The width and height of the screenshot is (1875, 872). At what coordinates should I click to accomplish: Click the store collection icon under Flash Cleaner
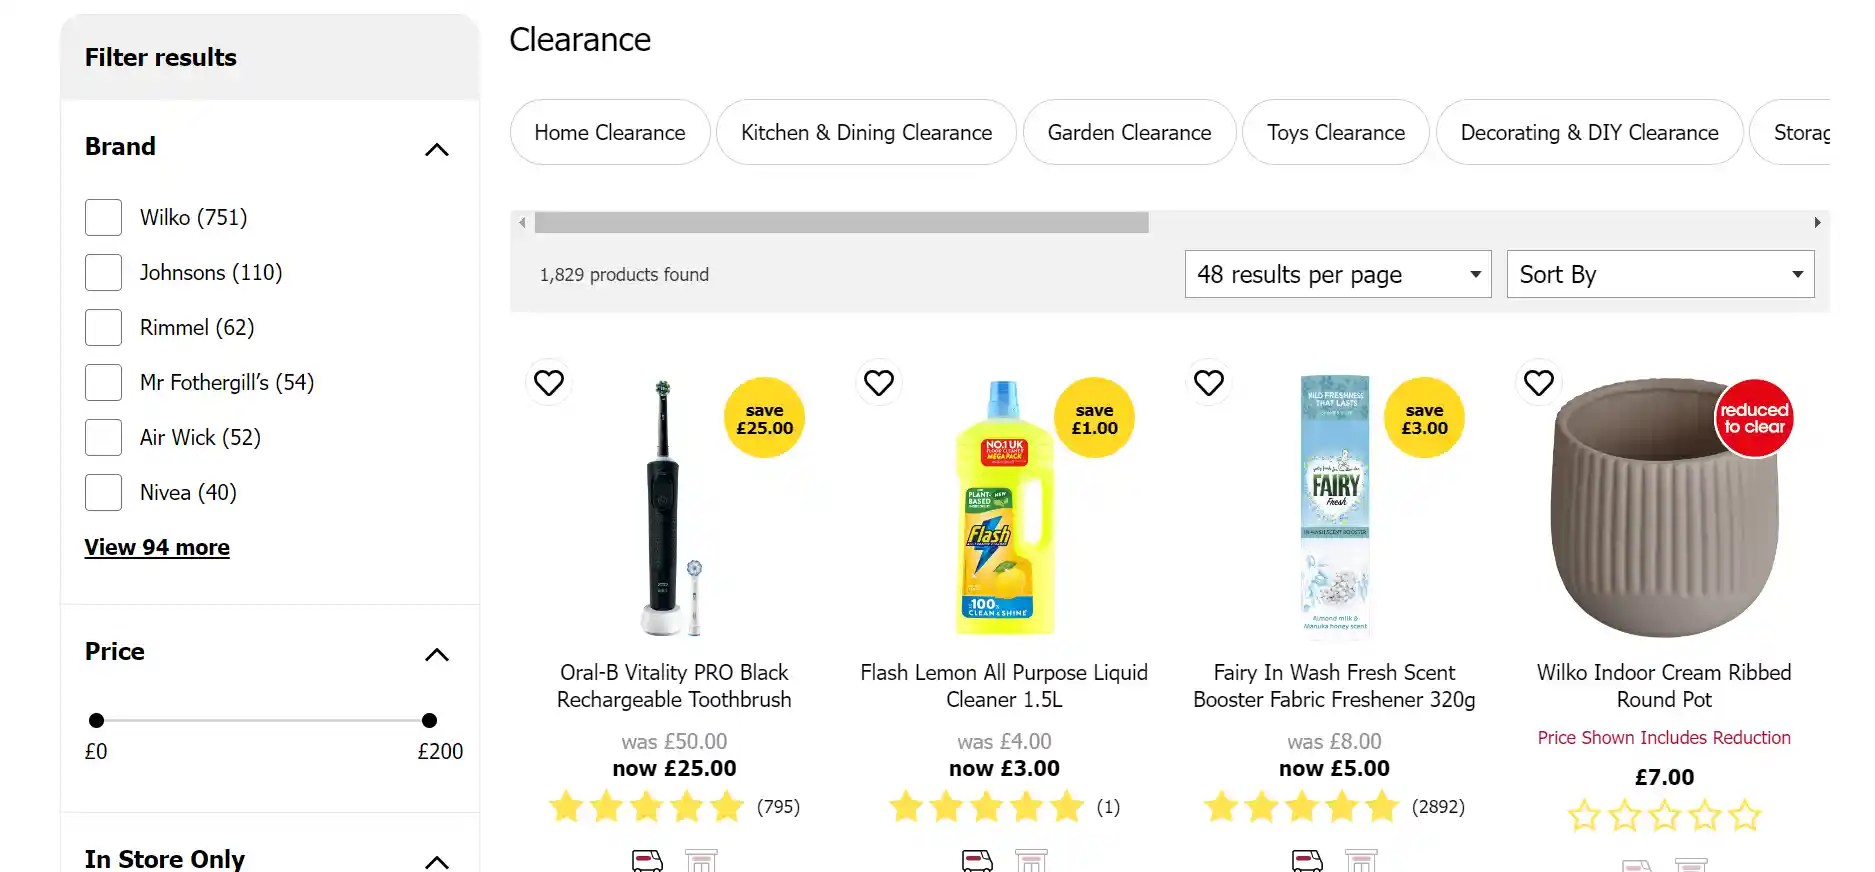[1031, 858]
